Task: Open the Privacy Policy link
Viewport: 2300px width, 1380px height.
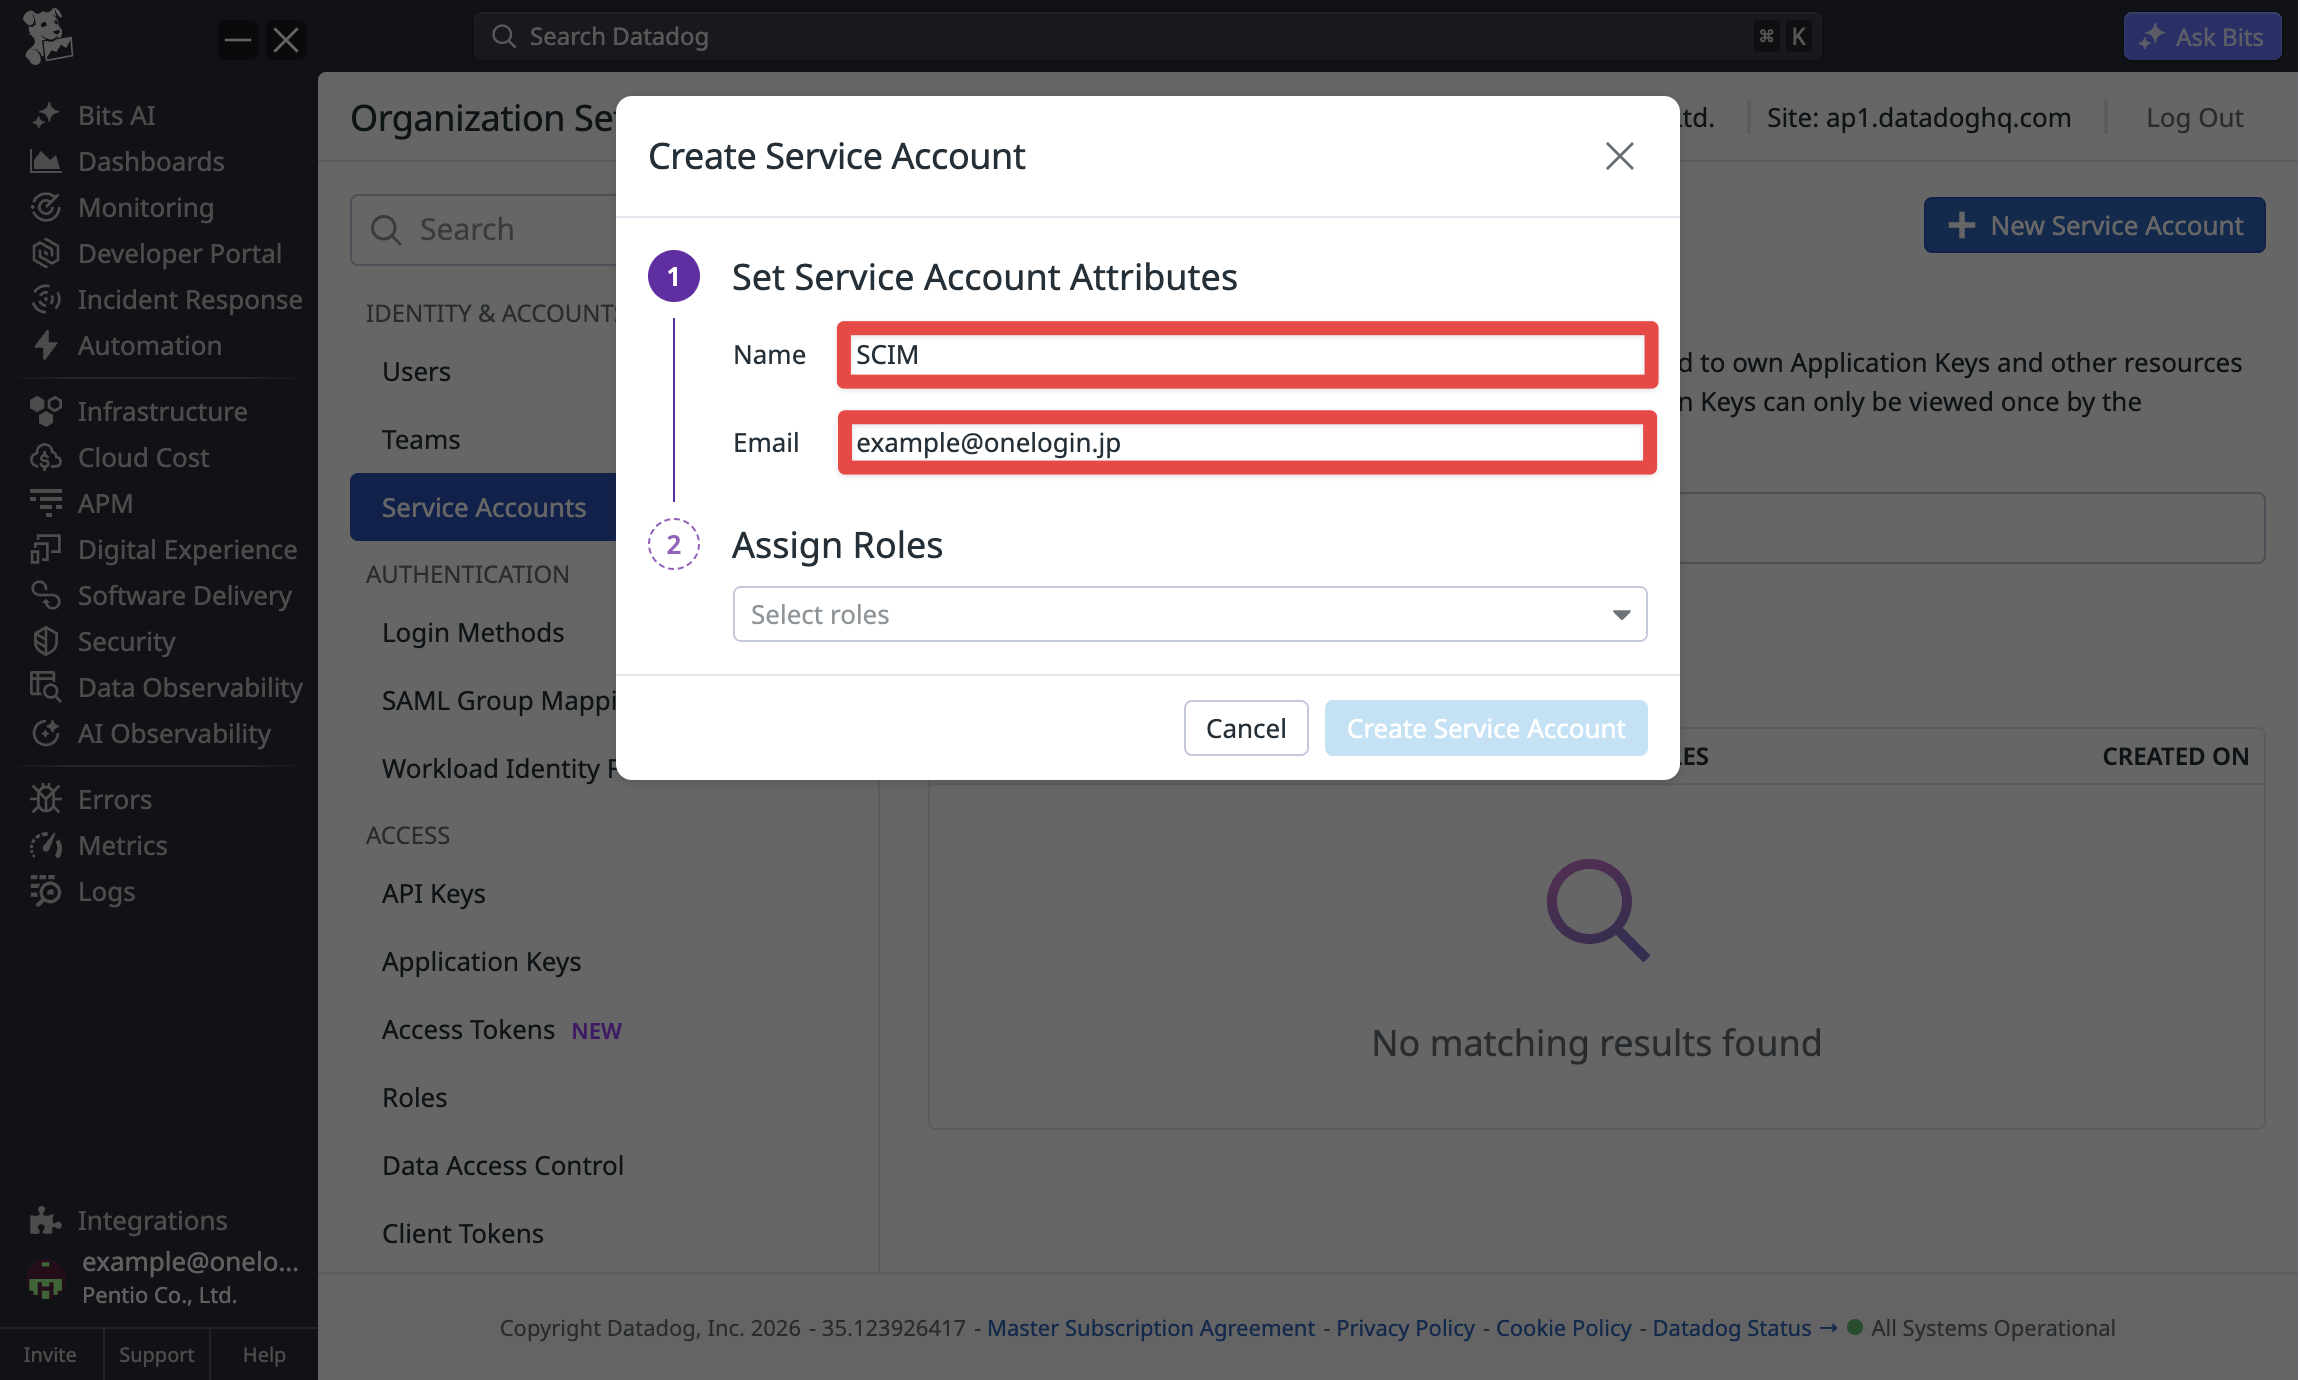Action: point(1405,1328)
